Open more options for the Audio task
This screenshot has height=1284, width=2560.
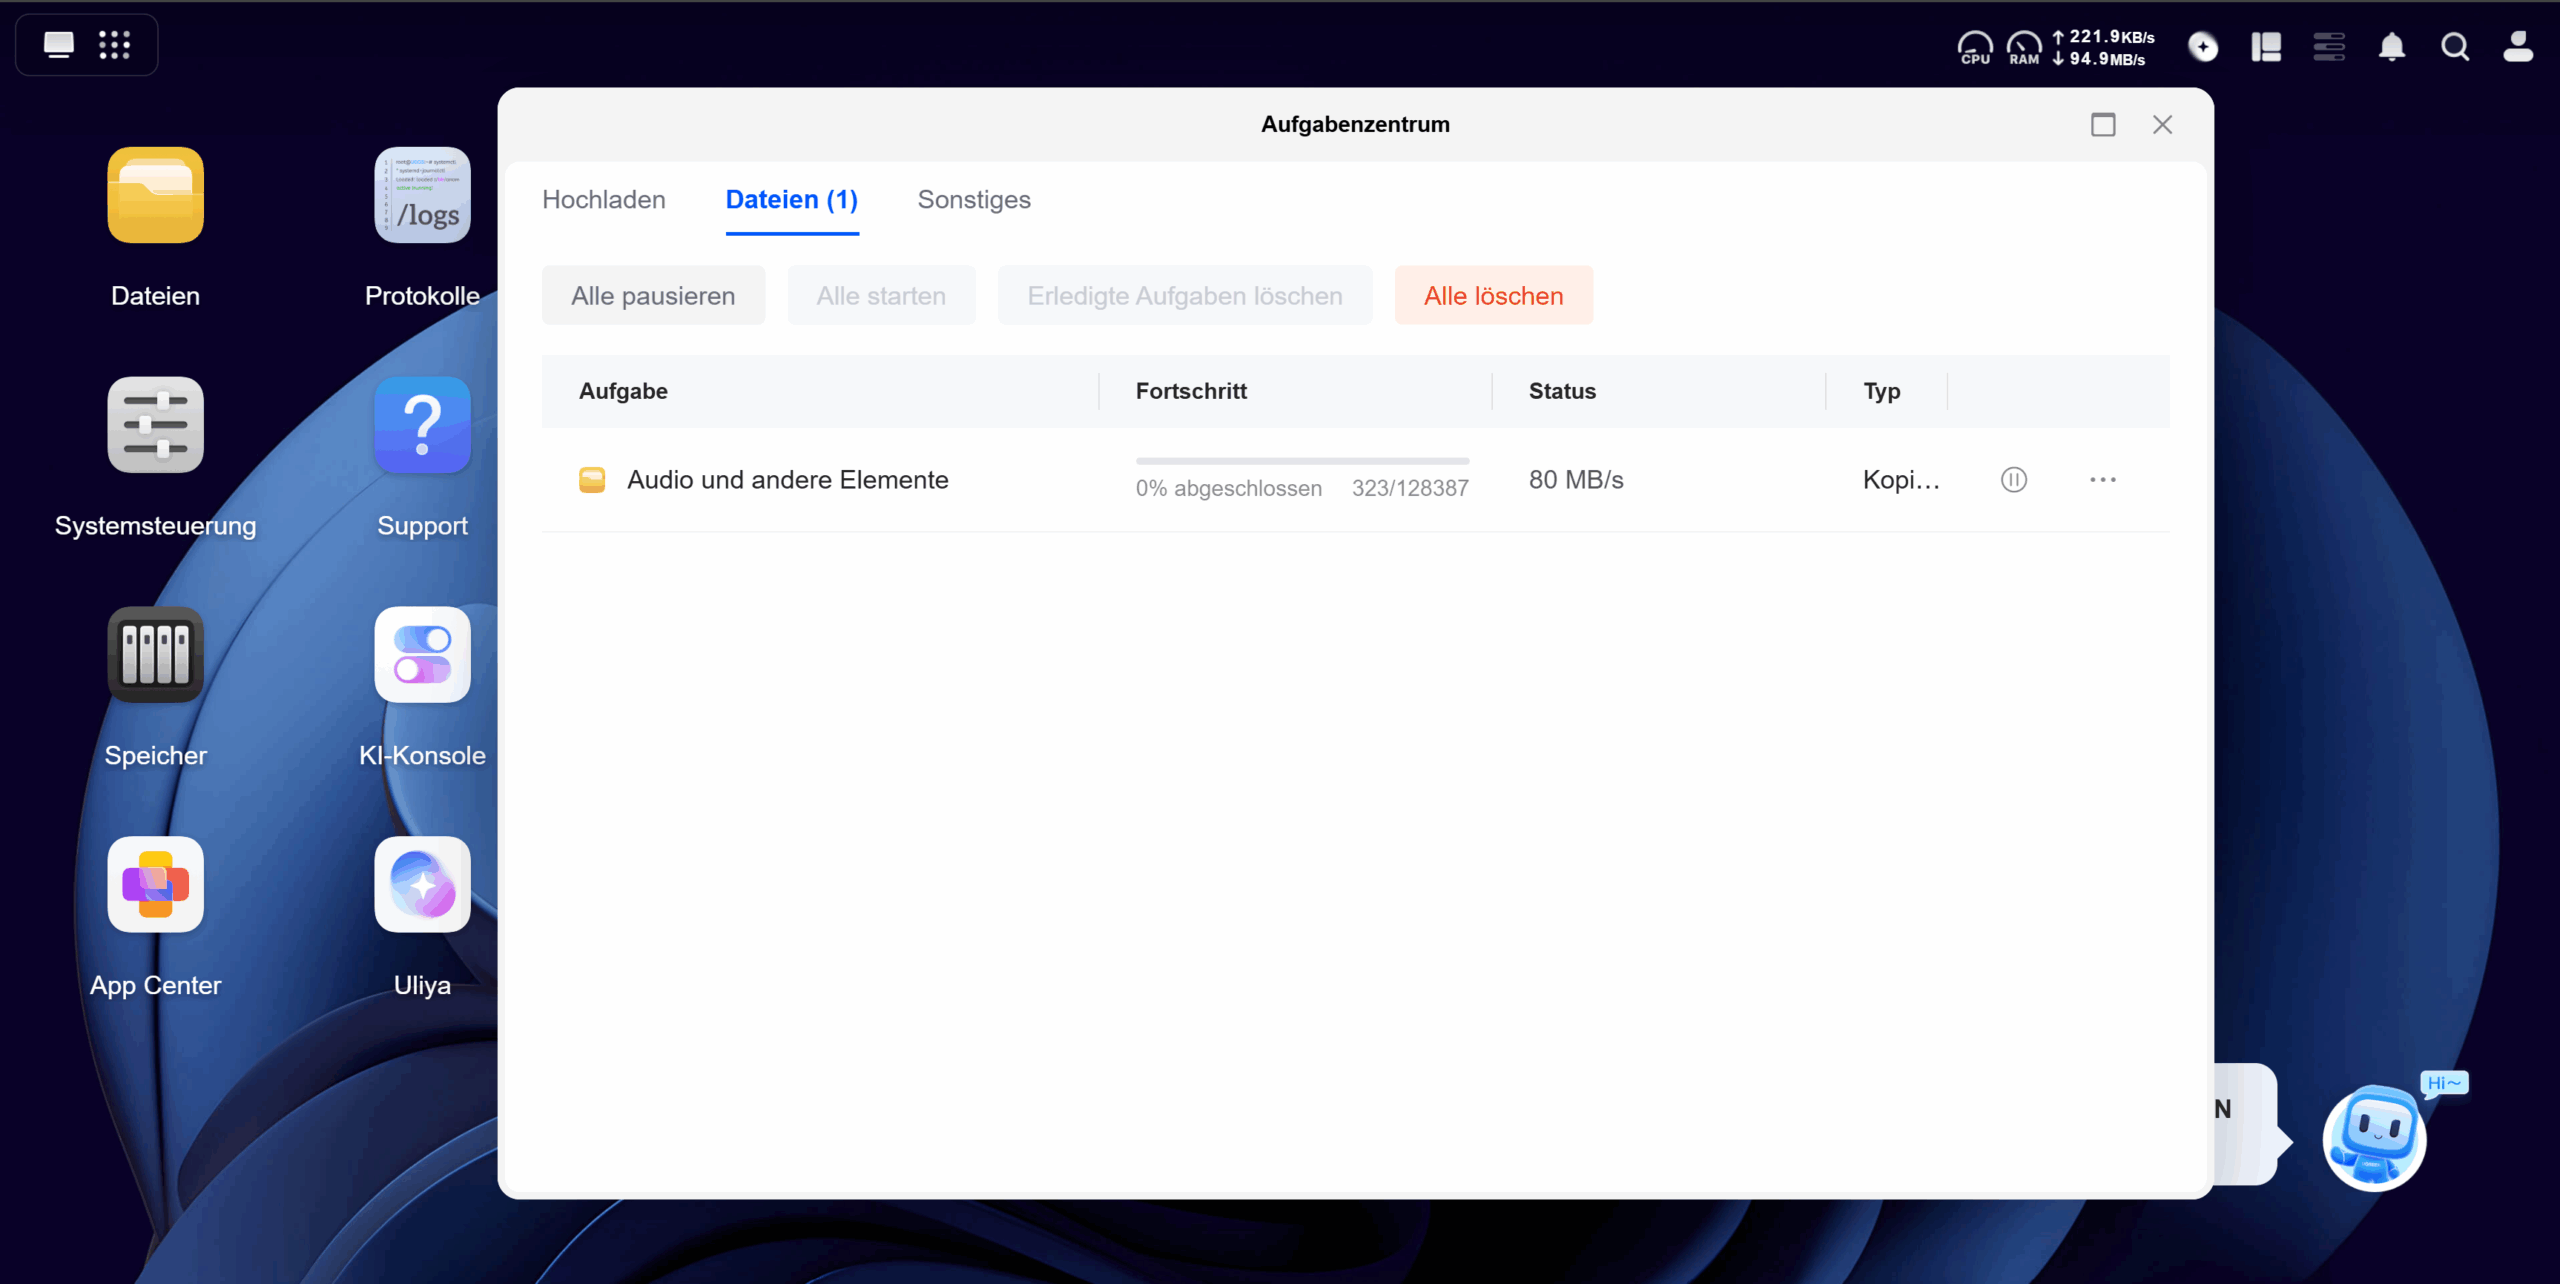pos(2102,480)
